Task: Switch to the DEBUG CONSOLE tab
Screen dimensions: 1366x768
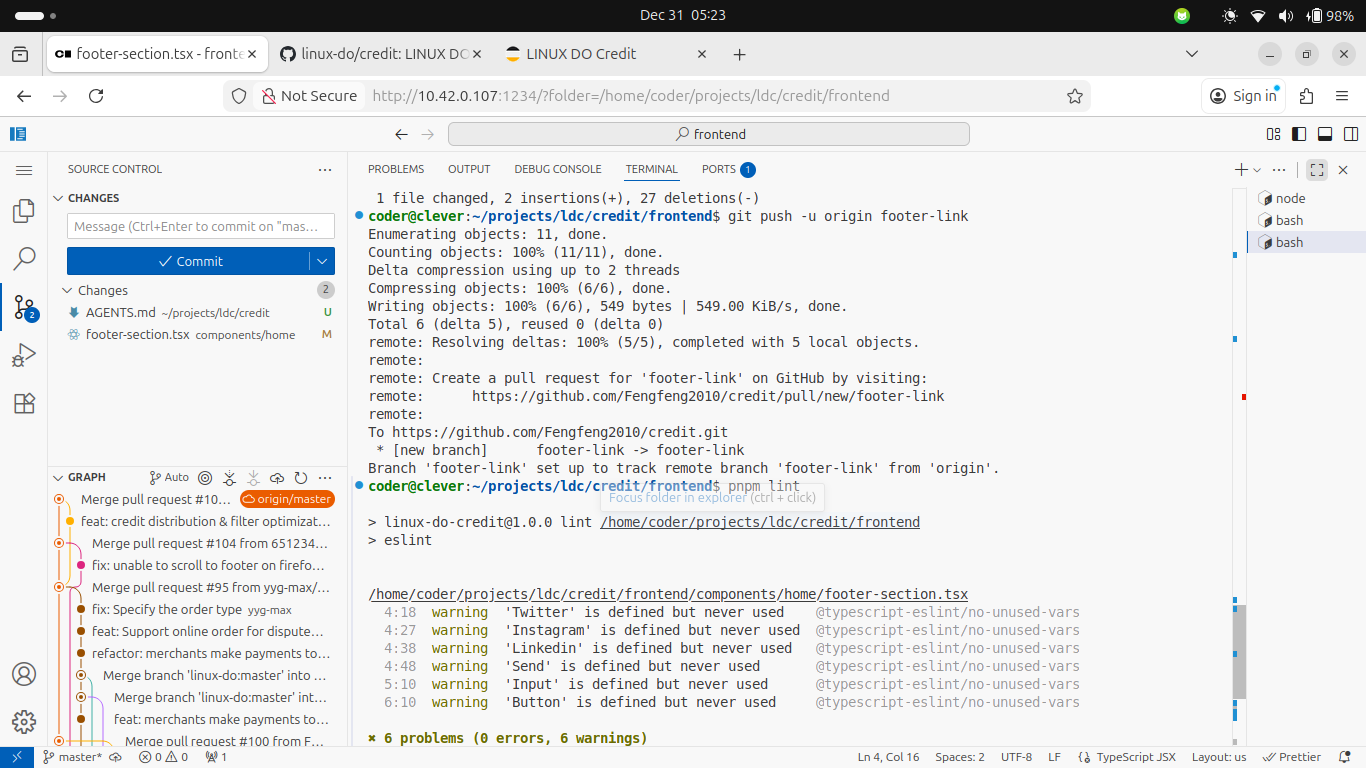Action: (x=558, y=169)
